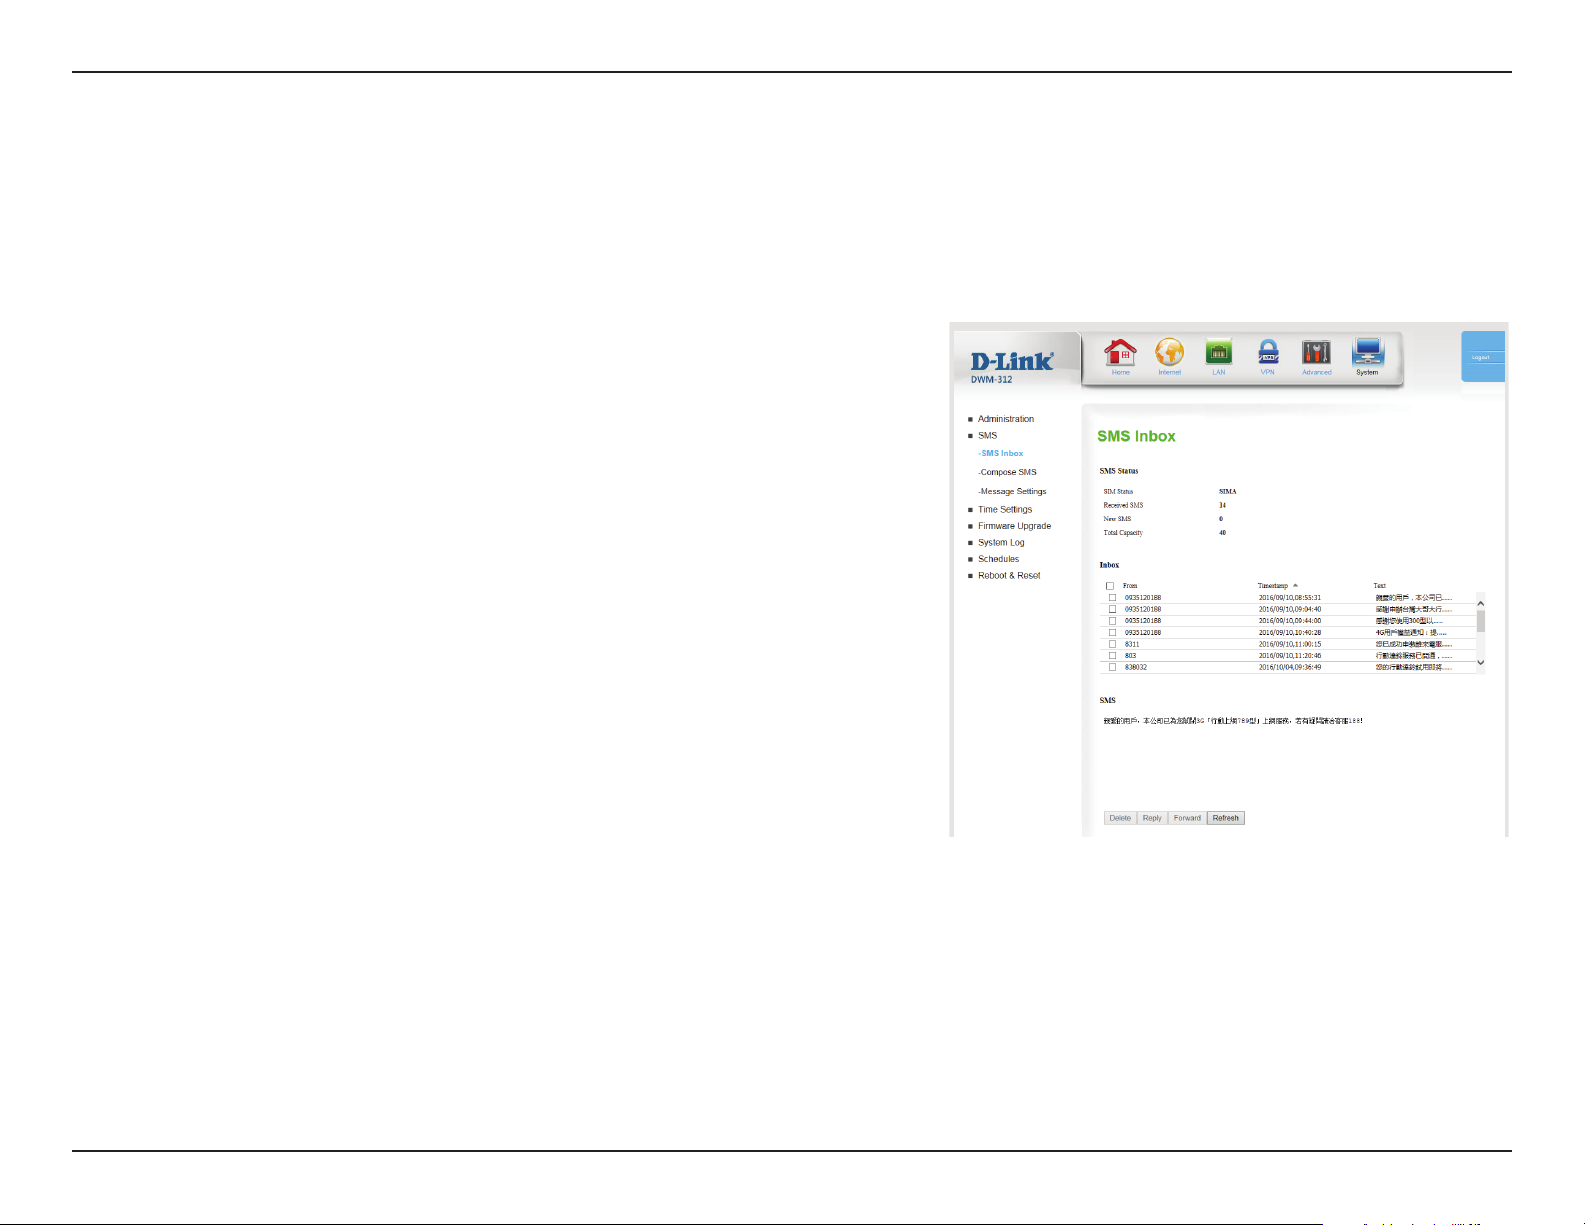Tick the checkbox for sender 8311

[1112, 644]
